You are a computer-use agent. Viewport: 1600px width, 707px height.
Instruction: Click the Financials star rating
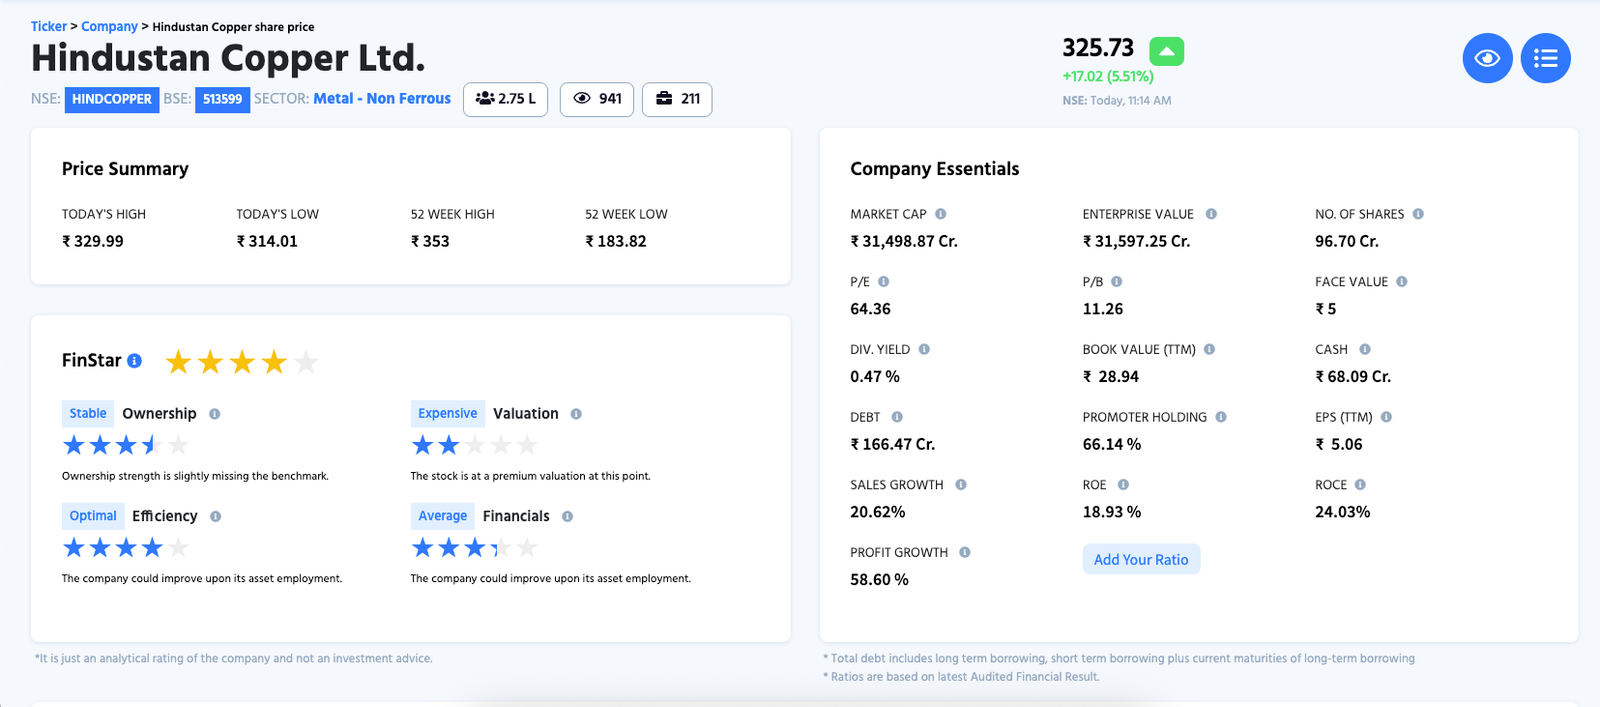[x=475, y=547]
